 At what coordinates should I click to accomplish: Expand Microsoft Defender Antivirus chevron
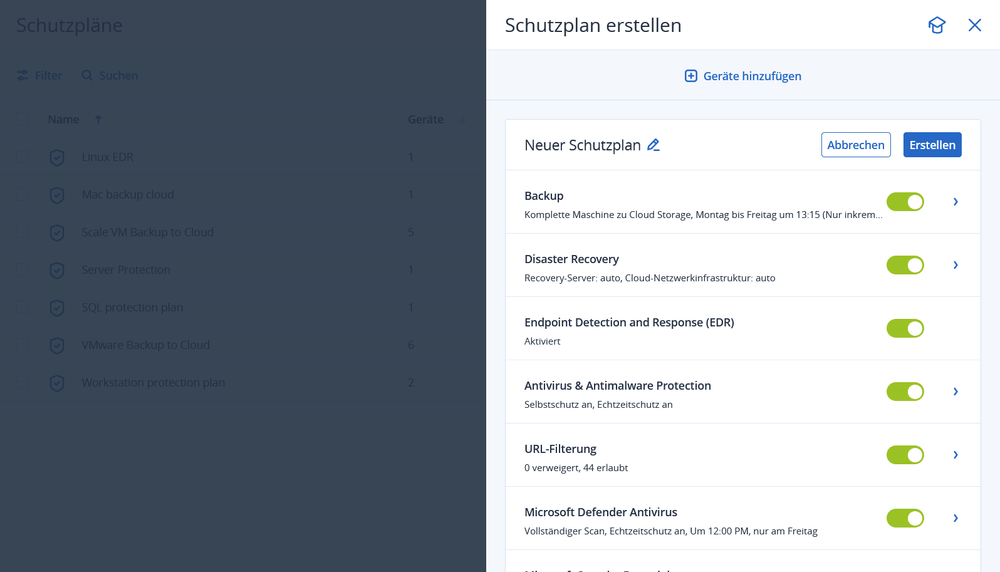(956, 518)
